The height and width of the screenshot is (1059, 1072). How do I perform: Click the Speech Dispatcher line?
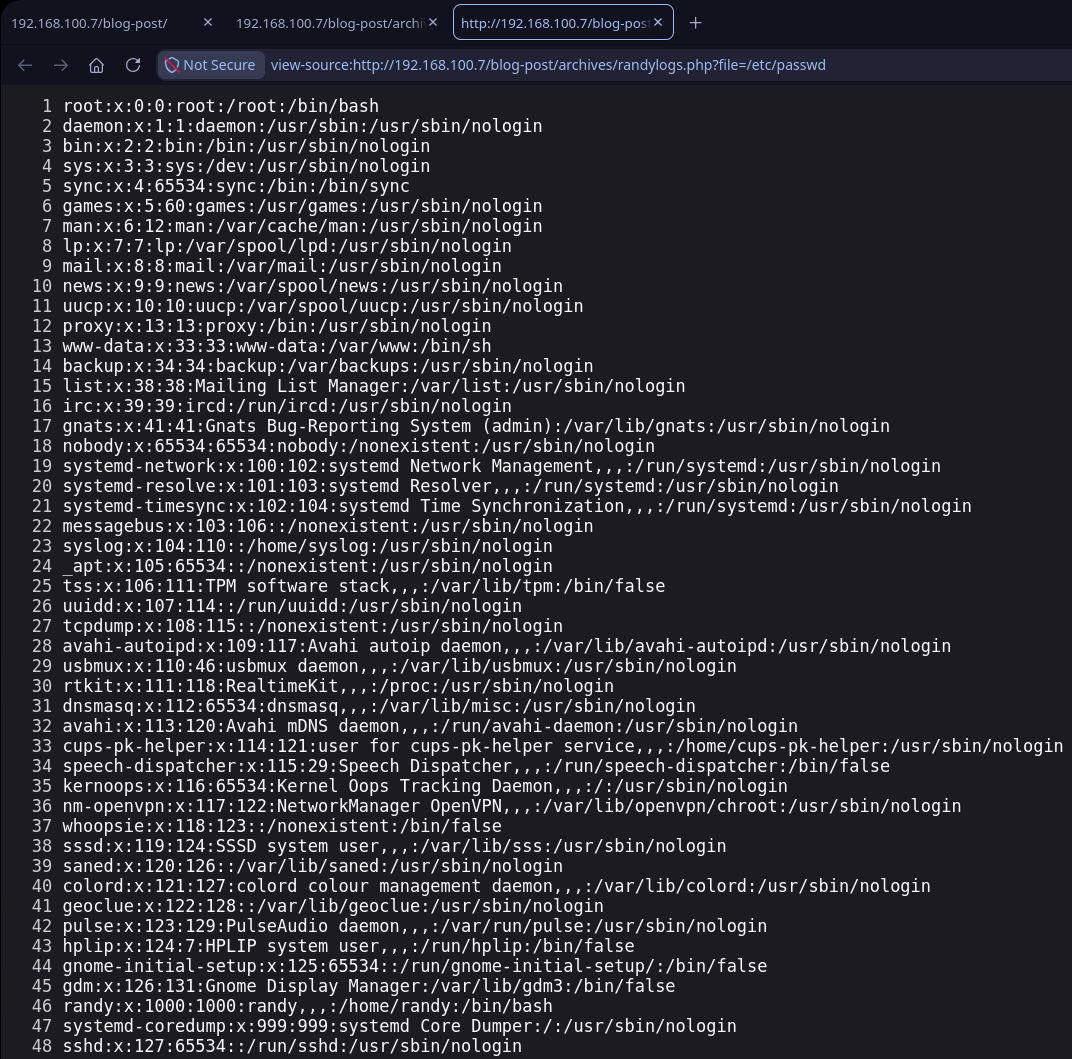tap(477, 766)
